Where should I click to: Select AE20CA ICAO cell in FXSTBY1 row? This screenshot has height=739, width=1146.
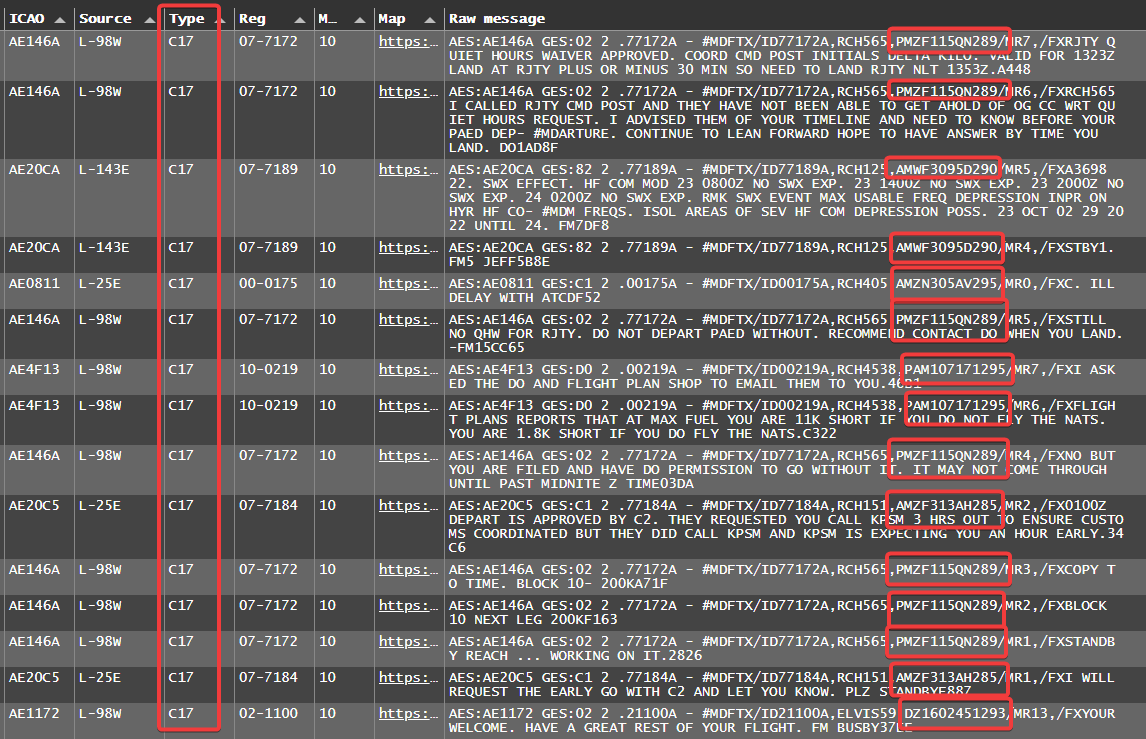[x=34, y=247]
